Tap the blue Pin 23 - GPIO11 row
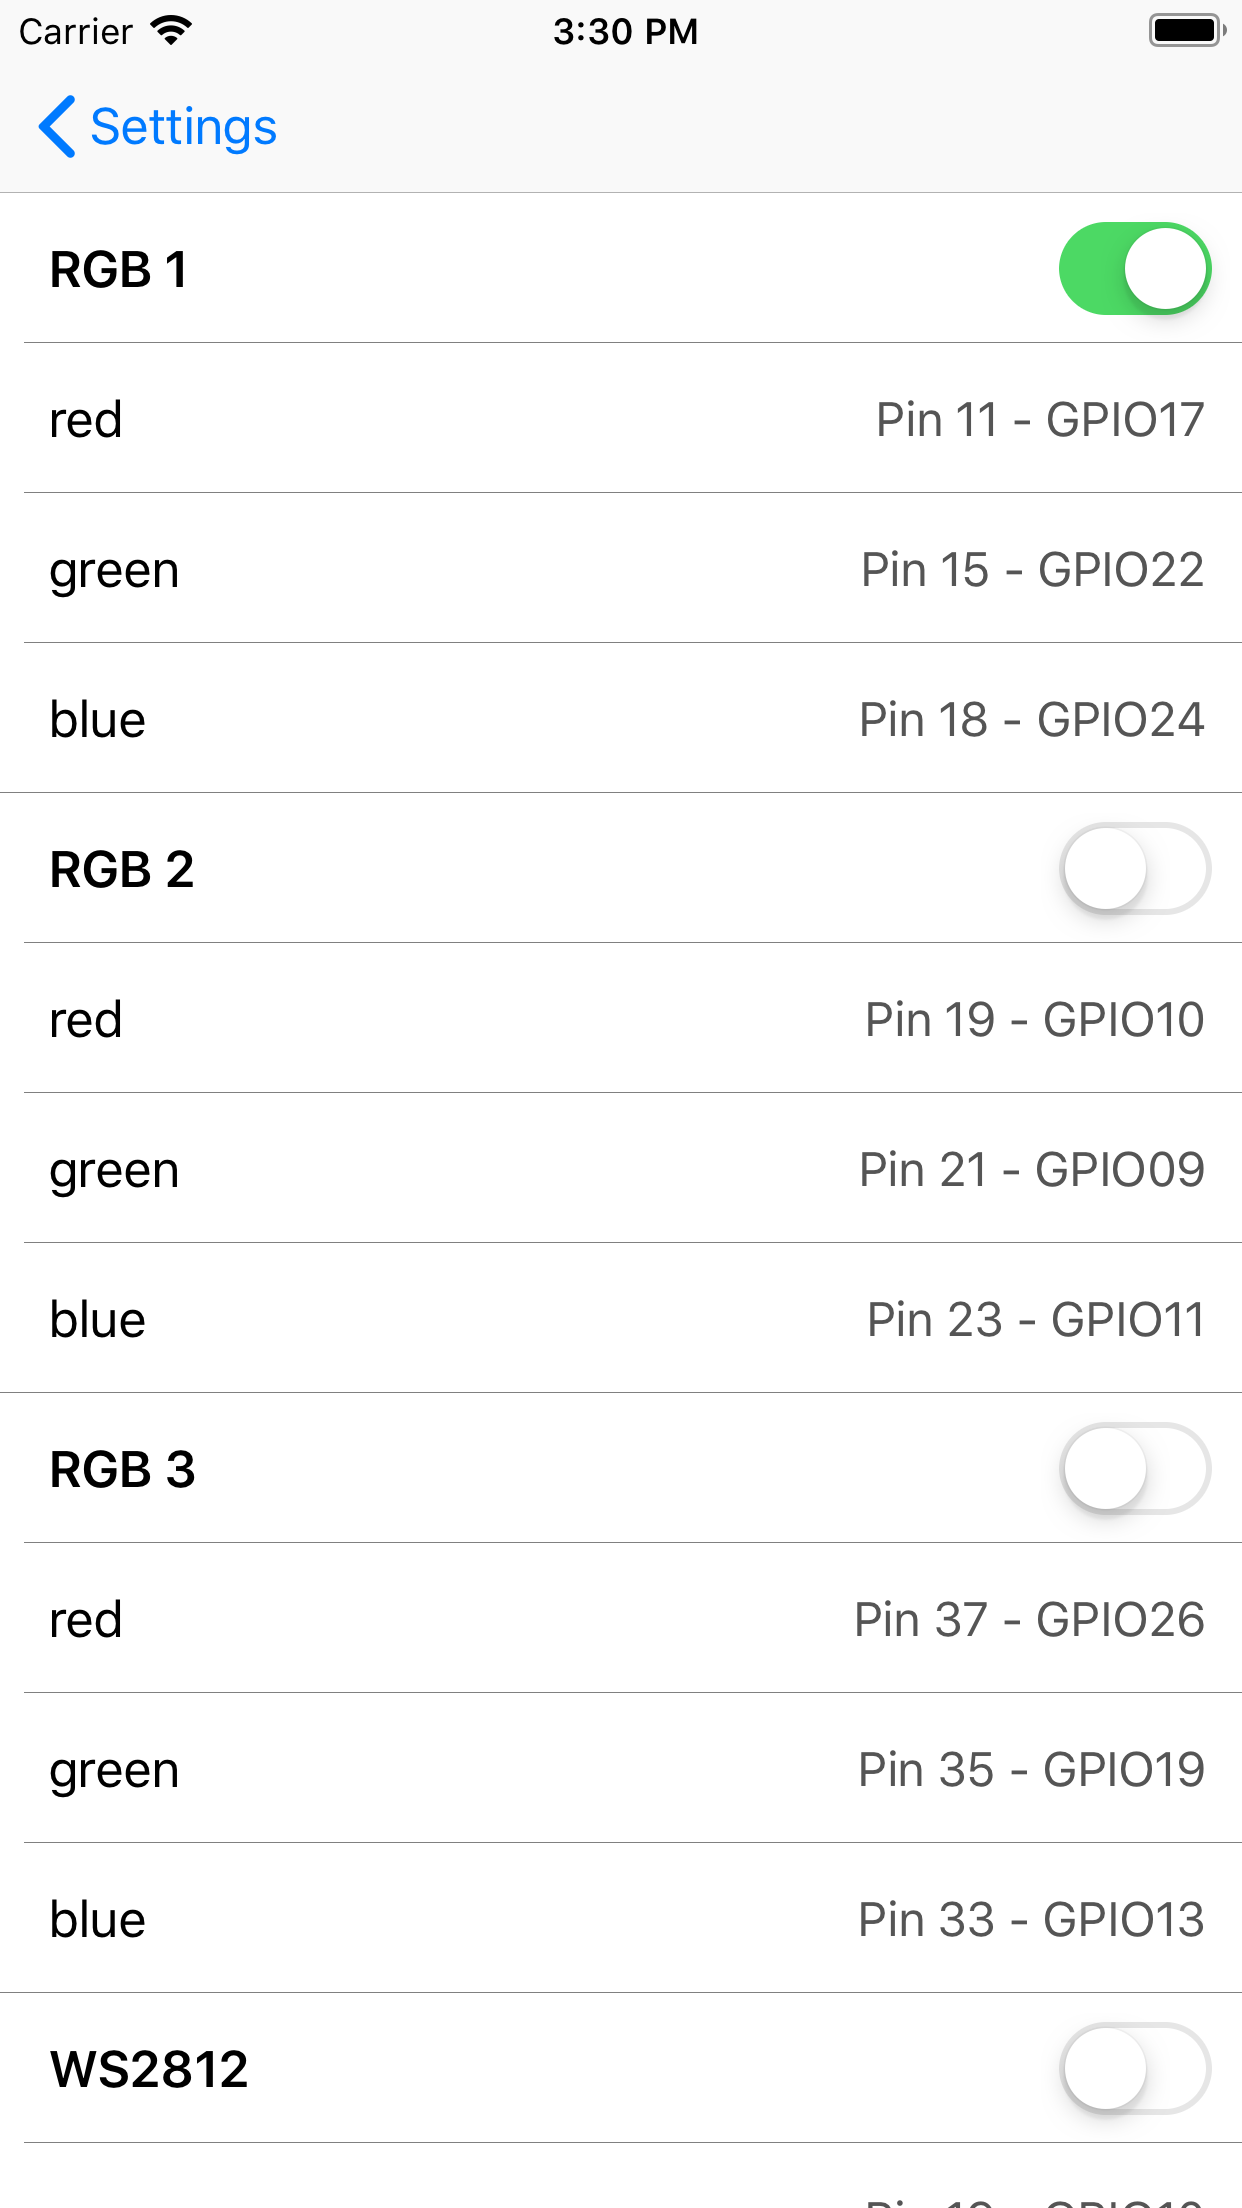Image resolution: width=1242 pixels, height=2208 pixels. pyautogui.click(x=621, y=1318)
